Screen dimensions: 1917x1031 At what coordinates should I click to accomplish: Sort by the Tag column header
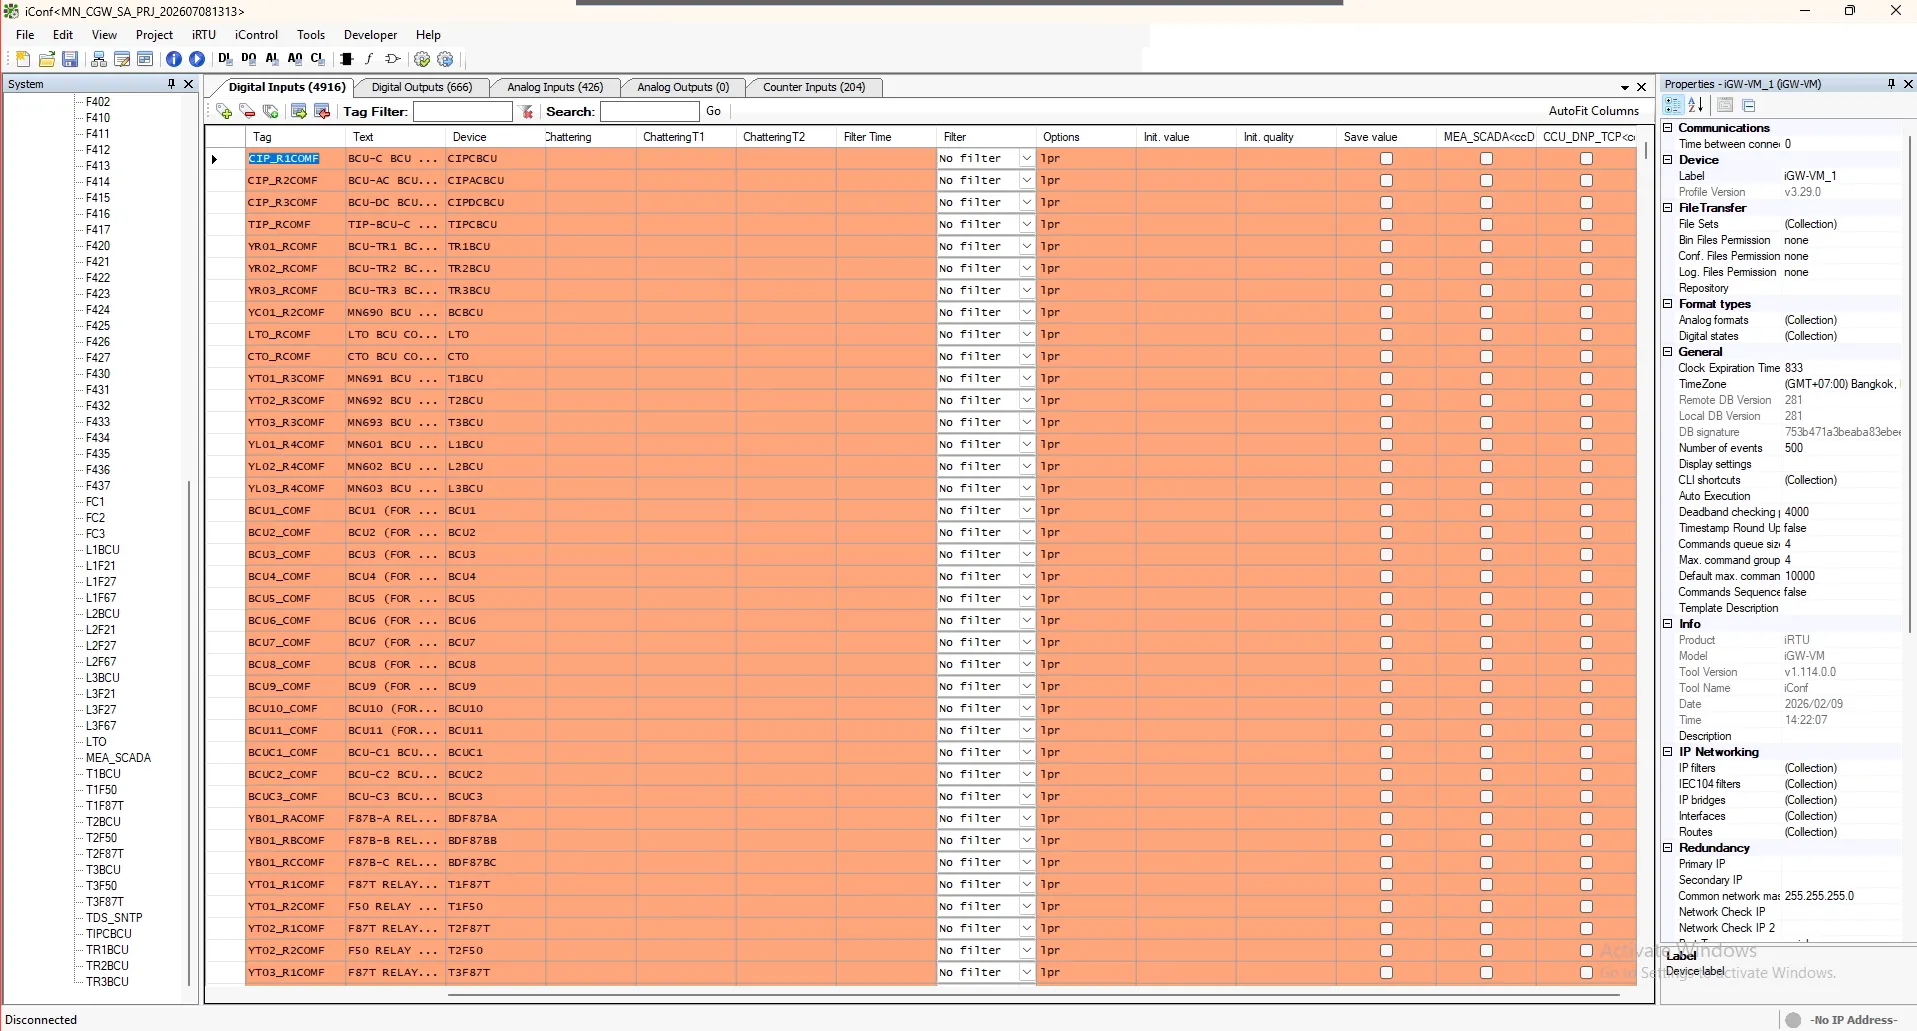pos(295,137)
